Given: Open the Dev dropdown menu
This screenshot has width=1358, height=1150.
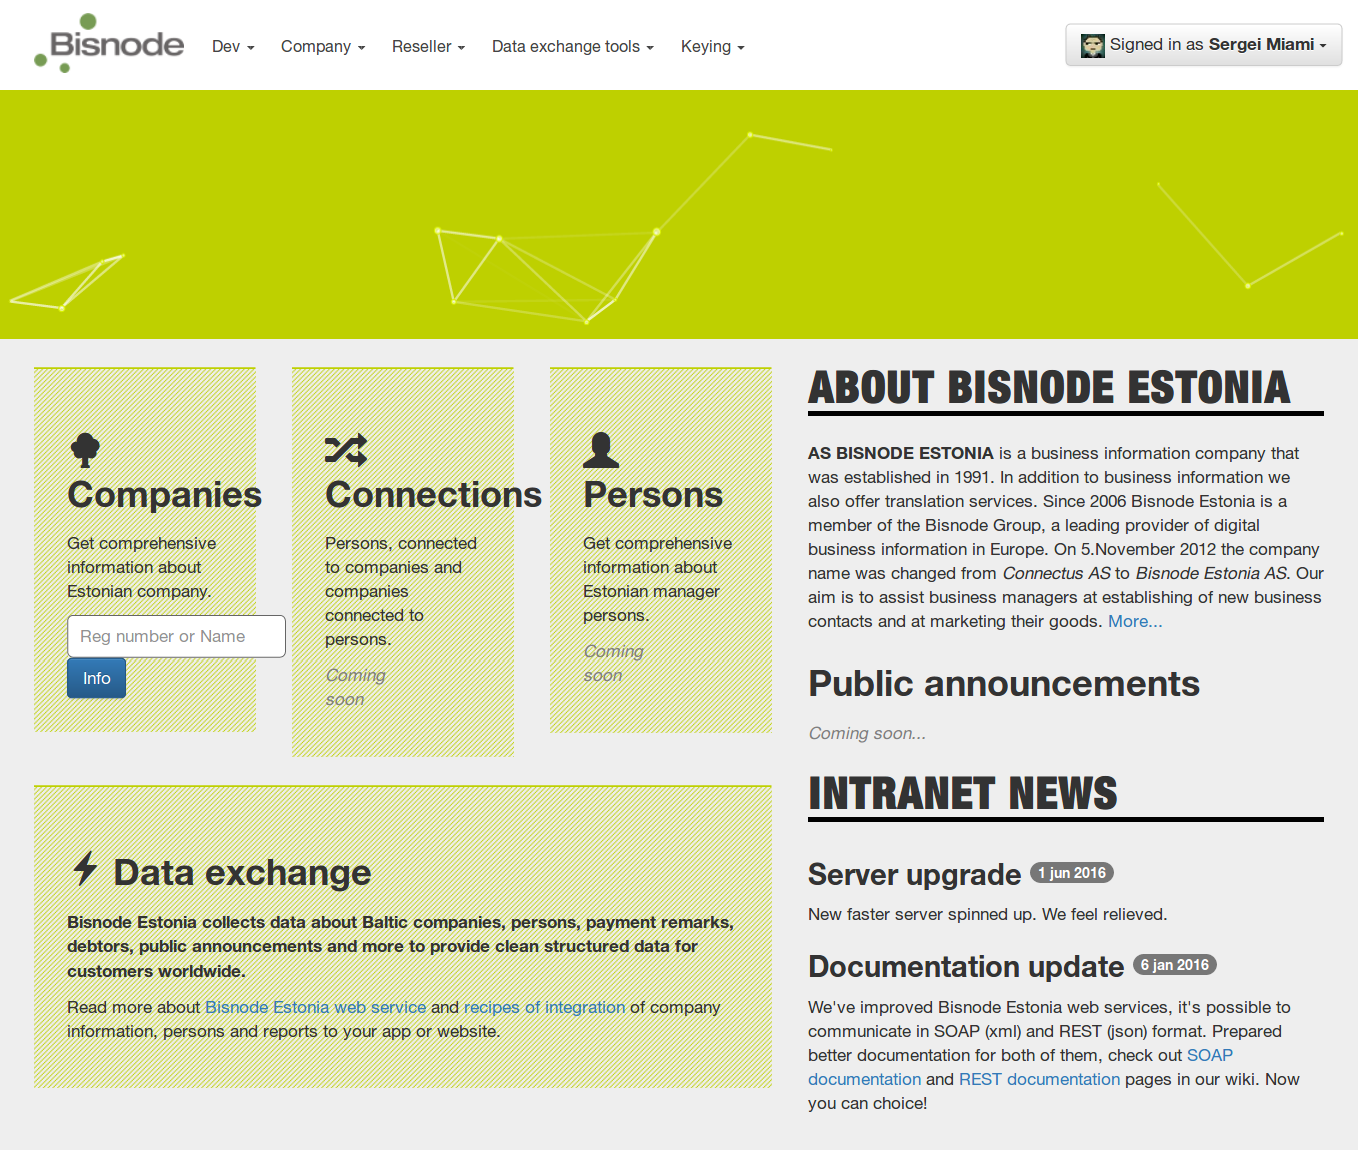Looking at the screenshot, I should point(233,46).
